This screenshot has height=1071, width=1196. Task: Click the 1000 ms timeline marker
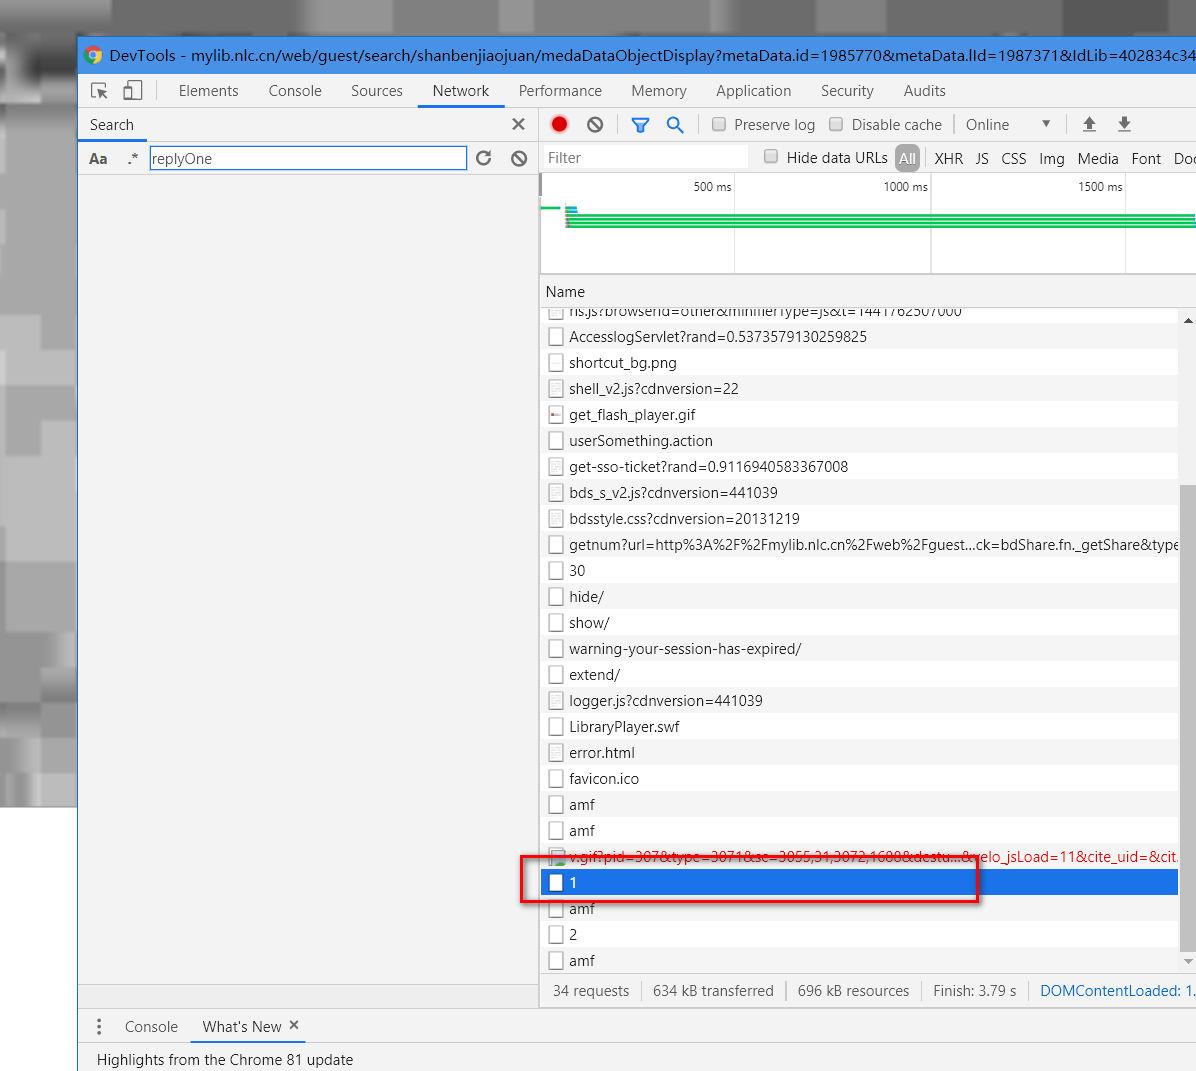point(905,186)
